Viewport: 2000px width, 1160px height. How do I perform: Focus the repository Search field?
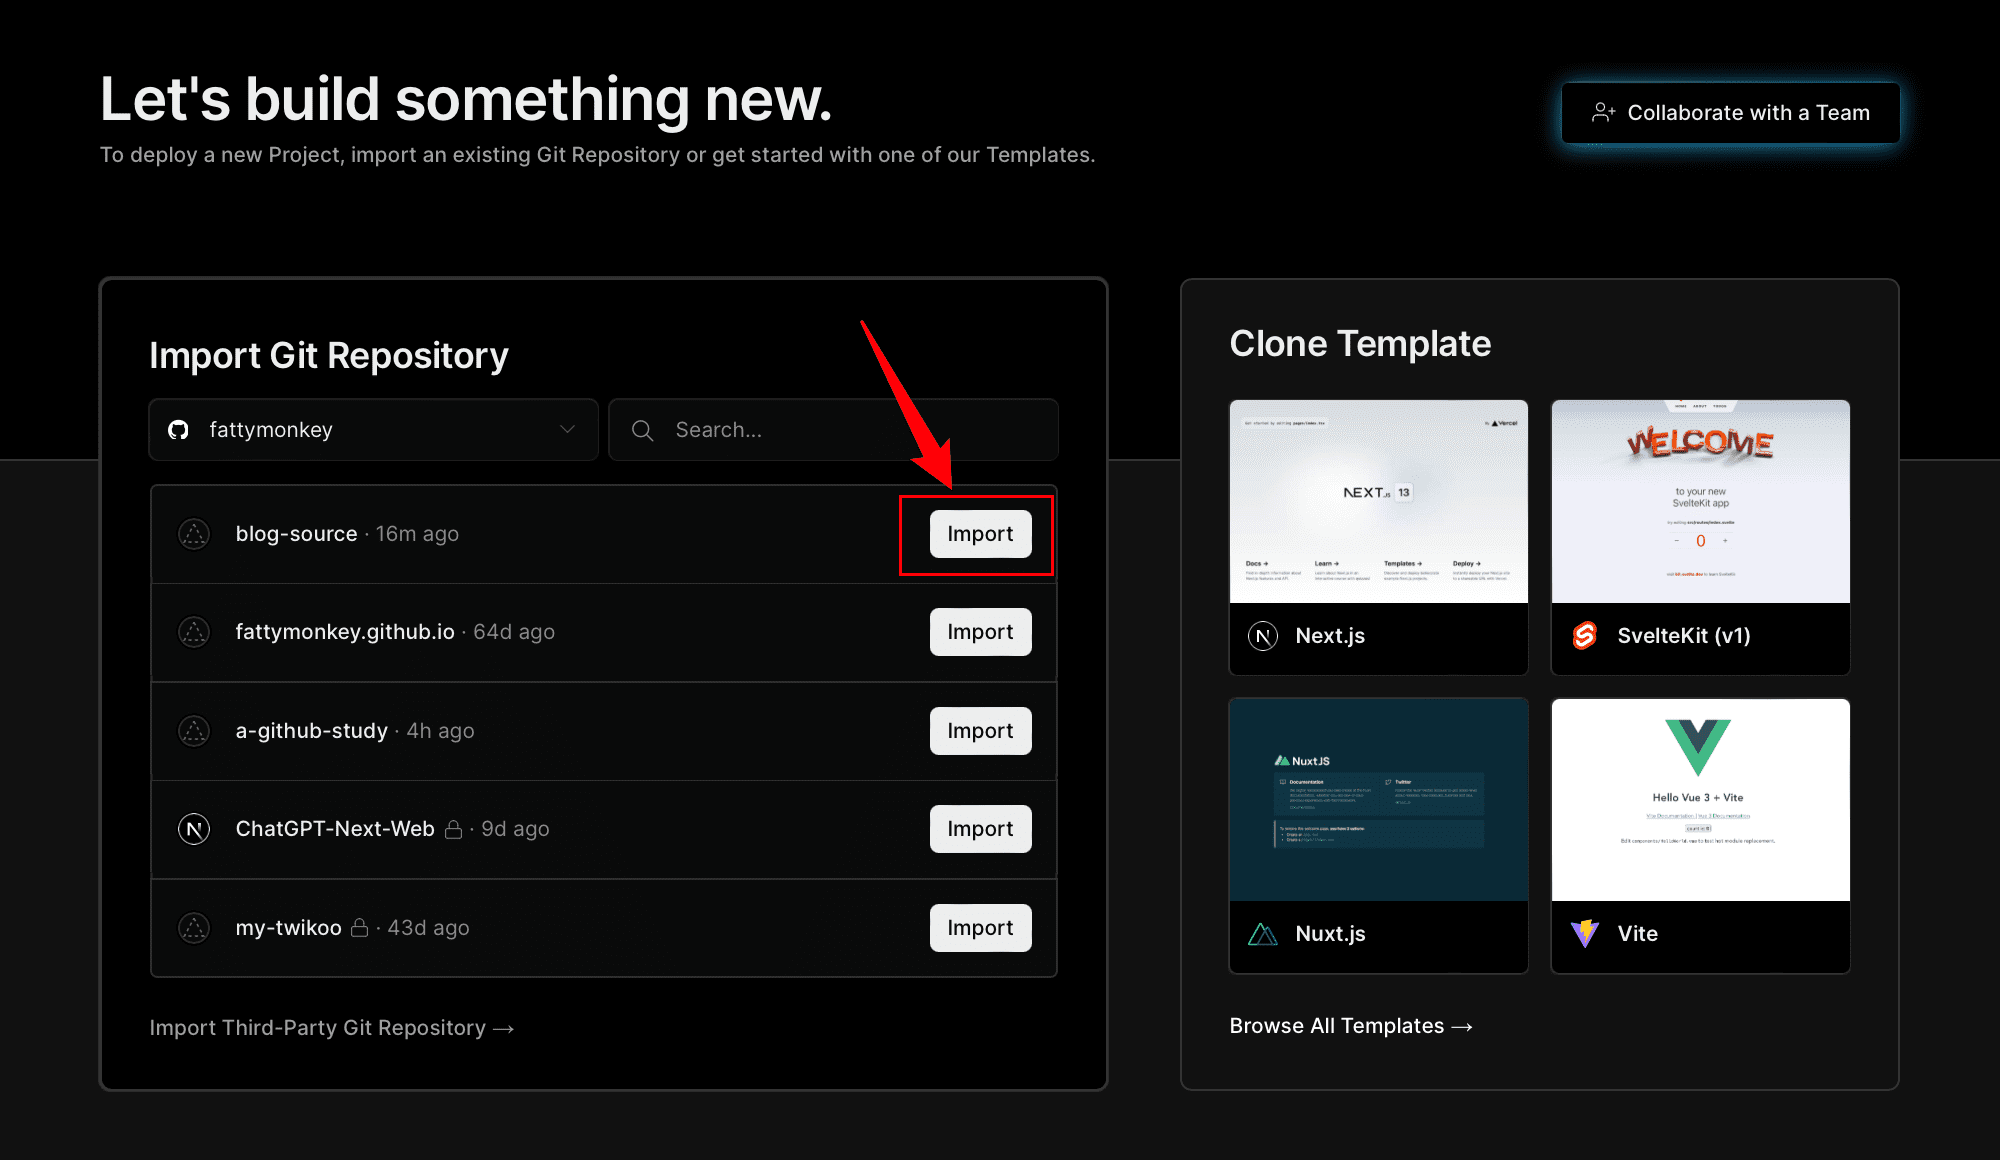(833, 430)
